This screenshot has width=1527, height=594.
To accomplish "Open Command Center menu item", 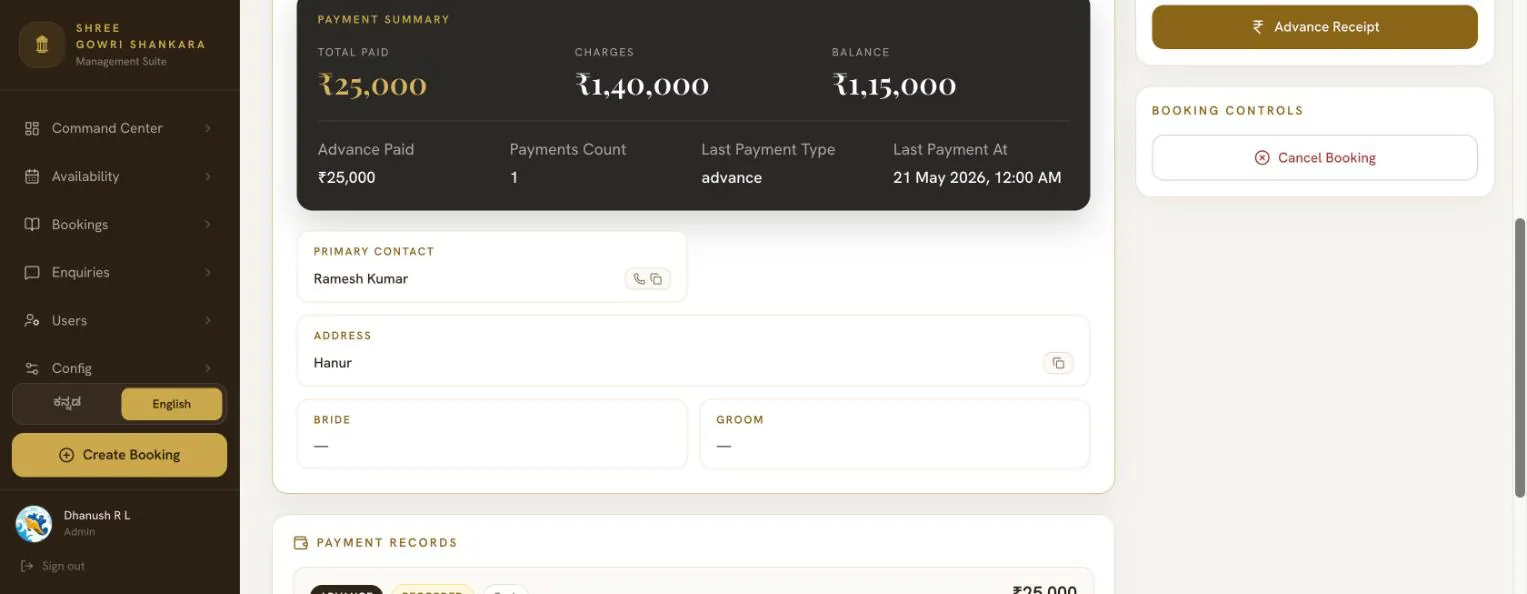I will (x=119, y=128).
